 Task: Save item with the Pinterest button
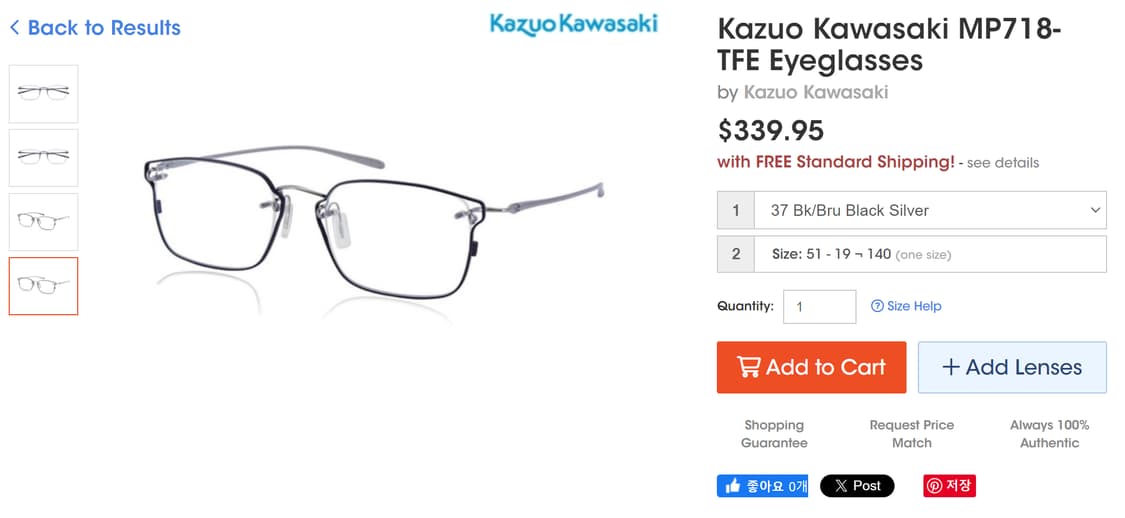point(949,486)
